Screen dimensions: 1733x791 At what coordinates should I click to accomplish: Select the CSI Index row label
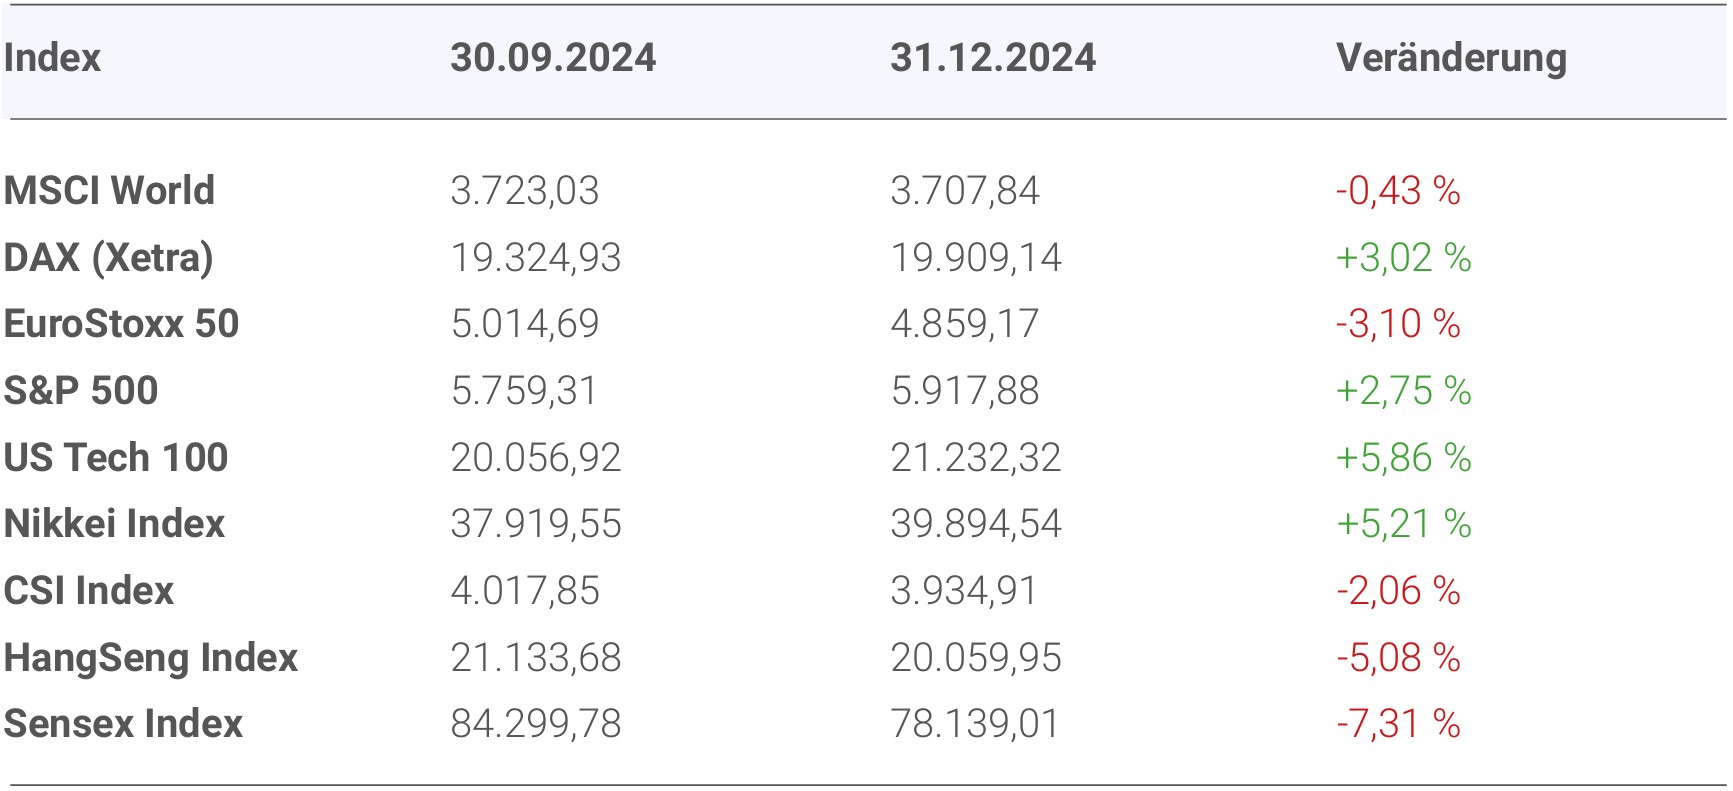pyautogui.click(x=89, y=591)
